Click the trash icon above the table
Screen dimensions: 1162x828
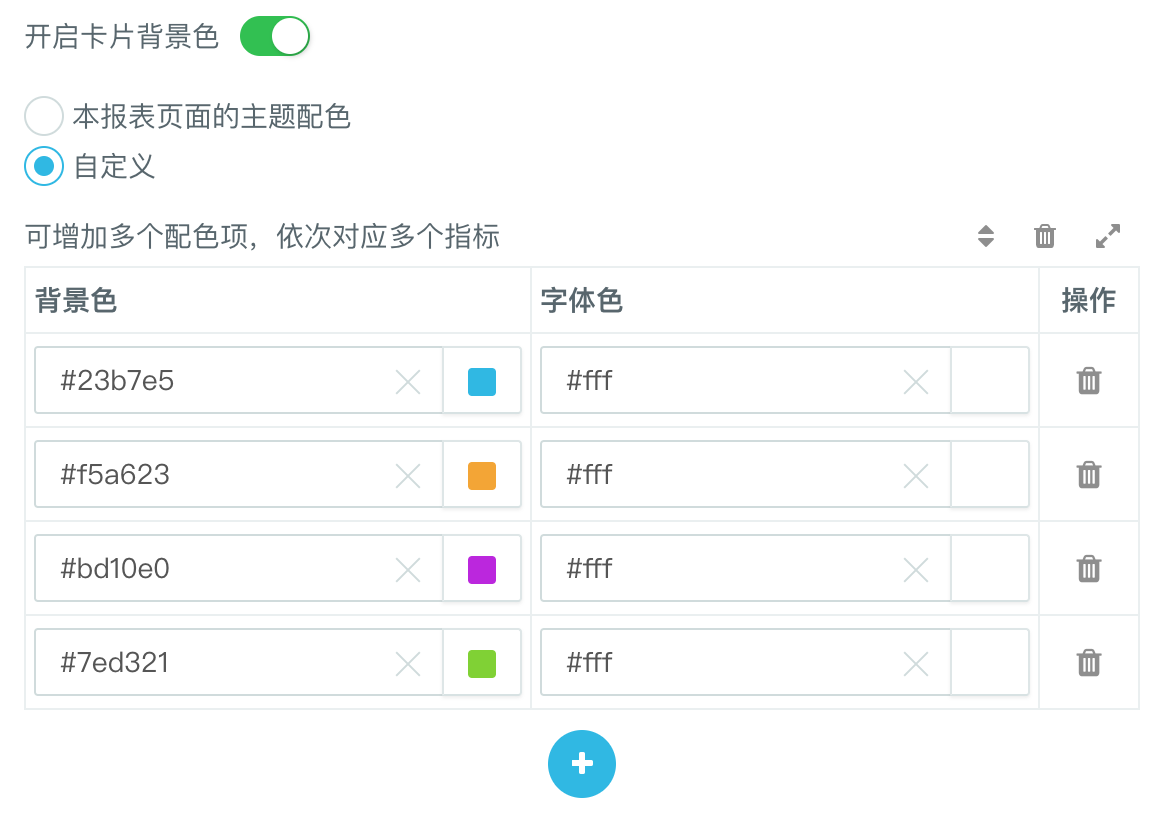click(x=1045, y=236)
